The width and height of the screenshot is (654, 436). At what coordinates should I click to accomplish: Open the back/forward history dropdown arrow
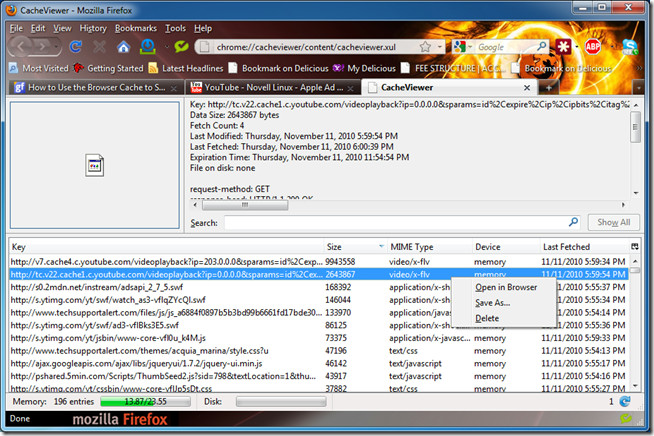57,47
